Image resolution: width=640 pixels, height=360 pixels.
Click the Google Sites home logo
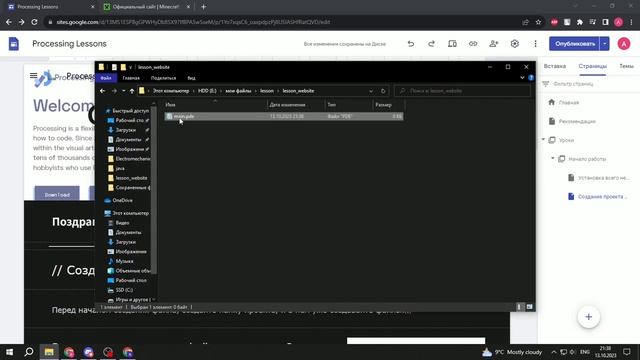tap(13, 44)
